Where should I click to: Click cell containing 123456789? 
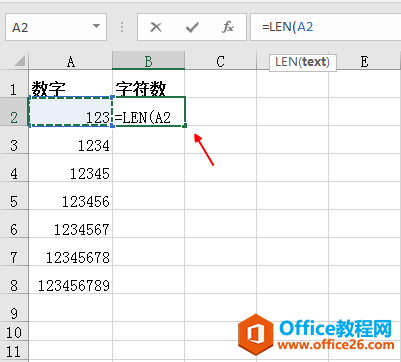pyautogui.click(x=71, y=280)
